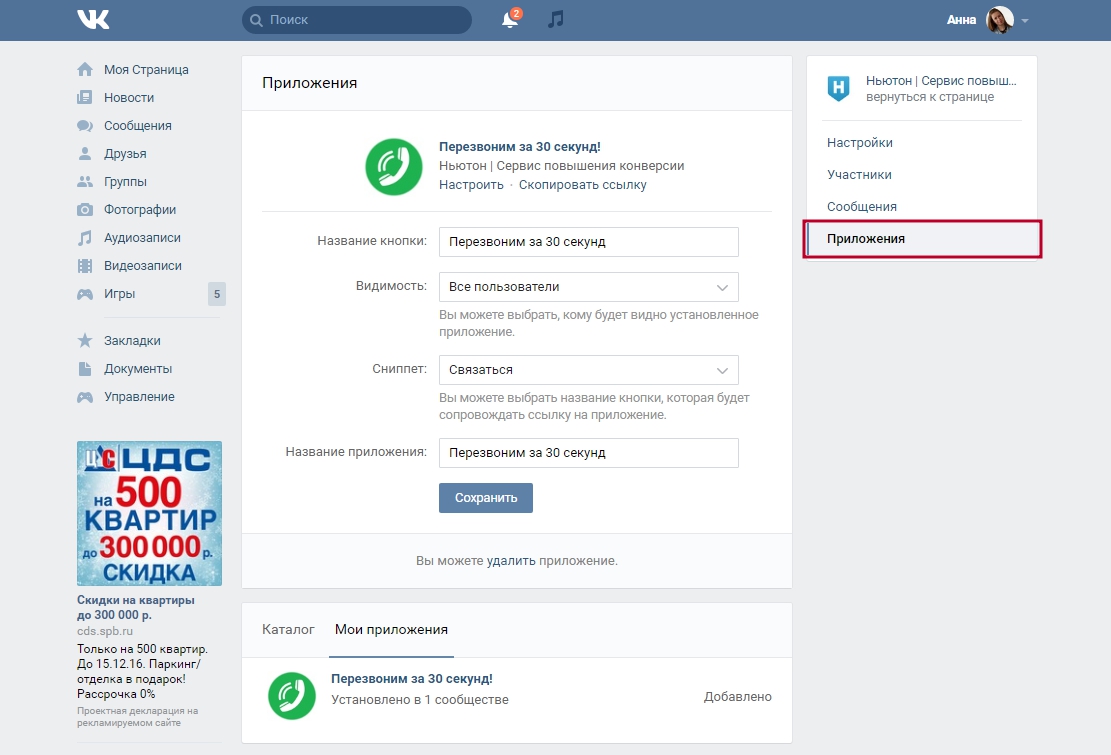Click the Название кнопки input field

pyautogui.click(x=589, y=242)
